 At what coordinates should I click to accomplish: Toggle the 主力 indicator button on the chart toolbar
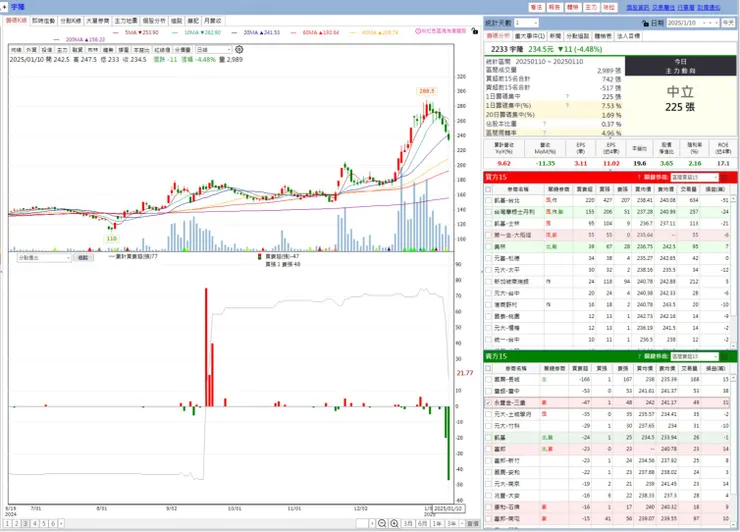[x=62, y=50]
